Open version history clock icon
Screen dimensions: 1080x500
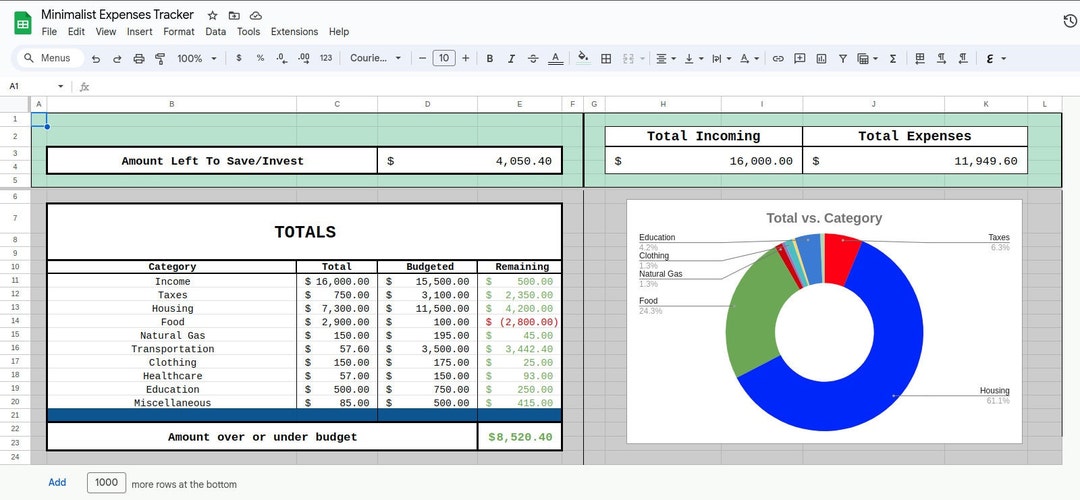coord(1070,21)
